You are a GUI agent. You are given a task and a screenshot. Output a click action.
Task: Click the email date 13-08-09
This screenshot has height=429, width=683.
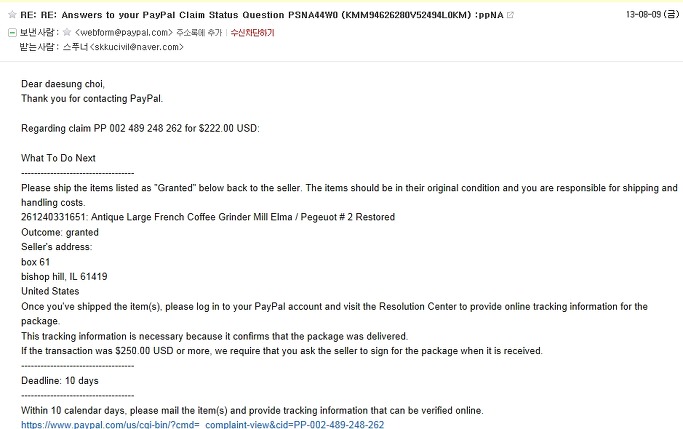643,14
